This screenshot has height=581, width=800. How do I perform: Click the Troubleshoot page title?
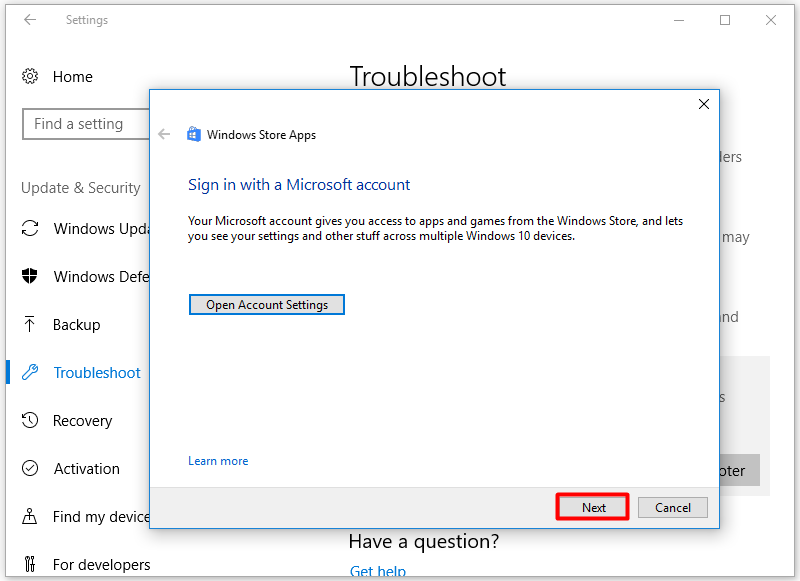coord(428,77)
